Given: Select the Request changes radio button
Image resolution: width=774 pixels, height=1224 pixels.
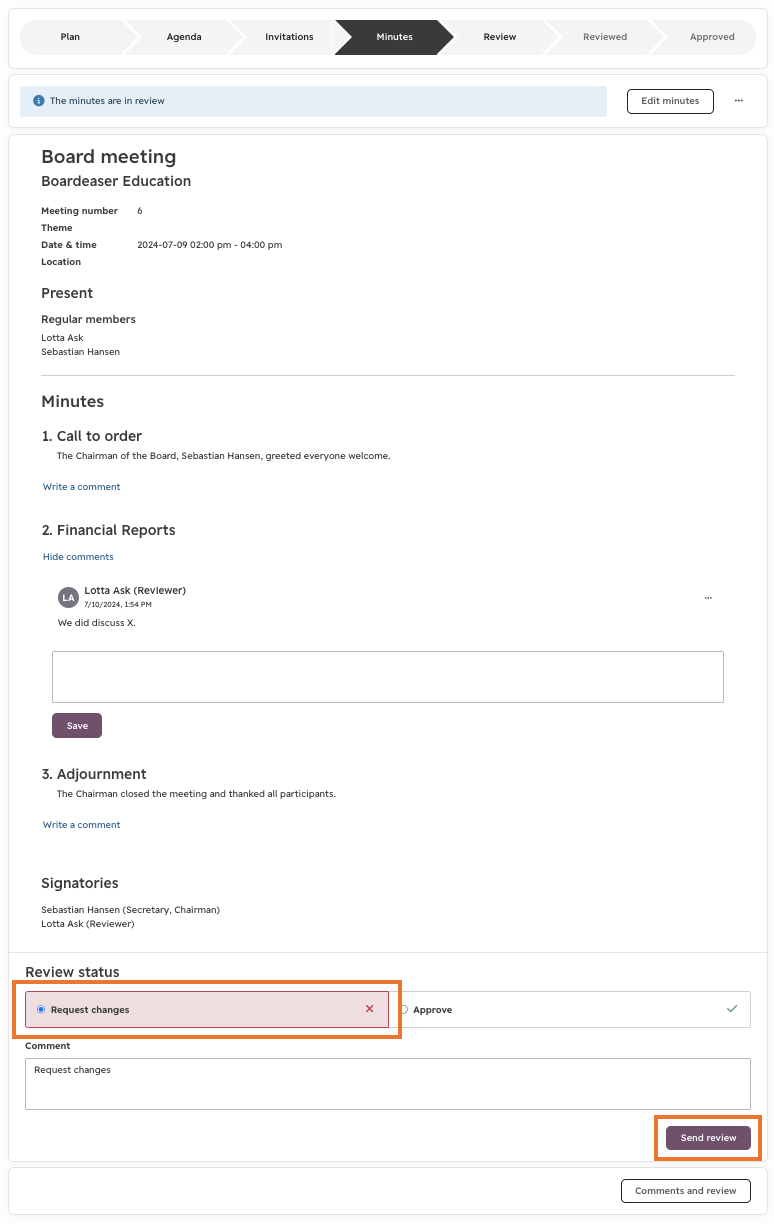Looking at the screenshot, I should pyautogui.click(x=41, y=1010).
